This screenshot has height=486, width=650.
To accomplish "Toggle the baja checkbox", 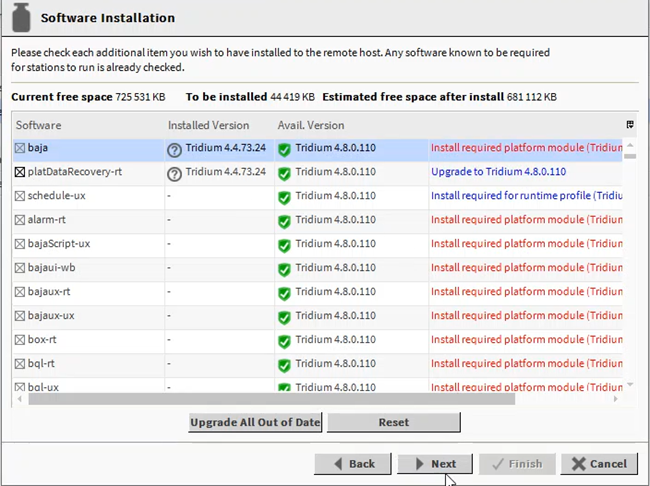I will [x=20, y=148].
